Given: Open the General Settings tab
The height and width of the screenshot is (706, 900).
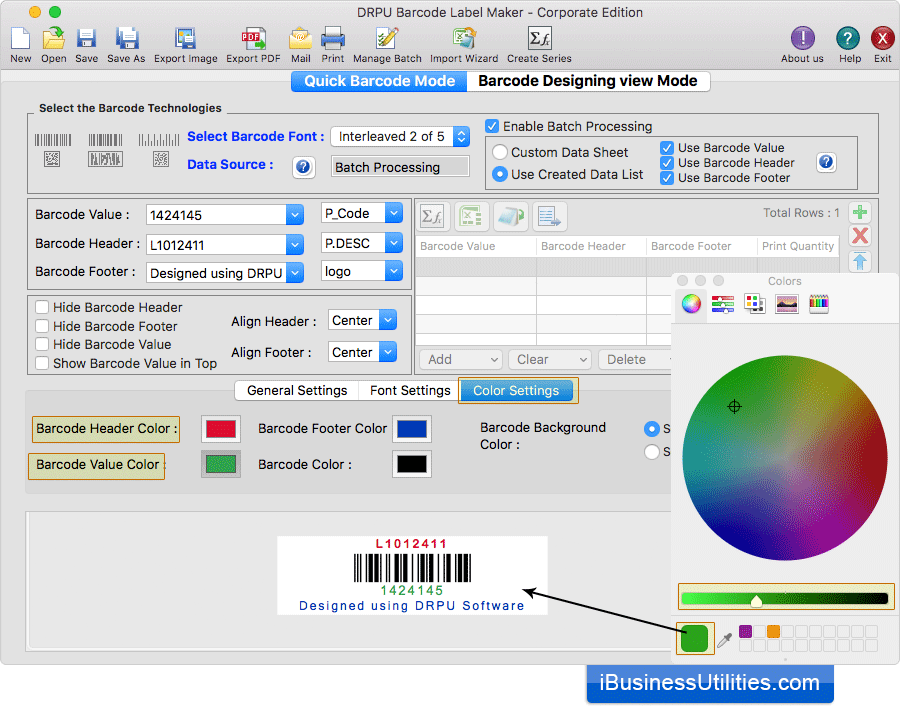Looking at the screenshot, I should [x=297, y=390].
